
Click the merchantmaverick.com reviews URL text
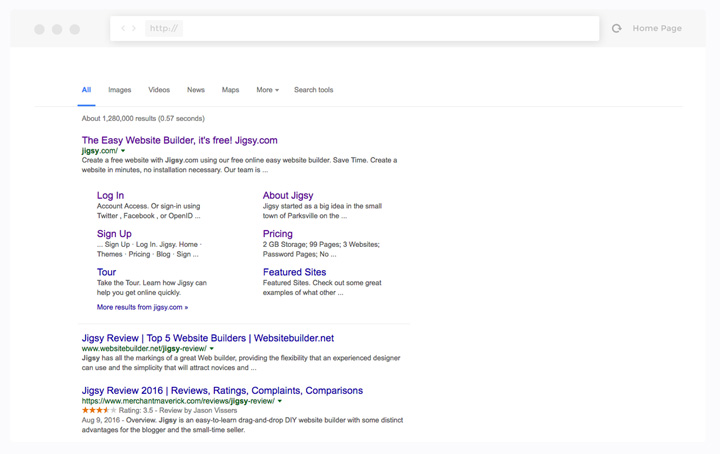point(178,401)
